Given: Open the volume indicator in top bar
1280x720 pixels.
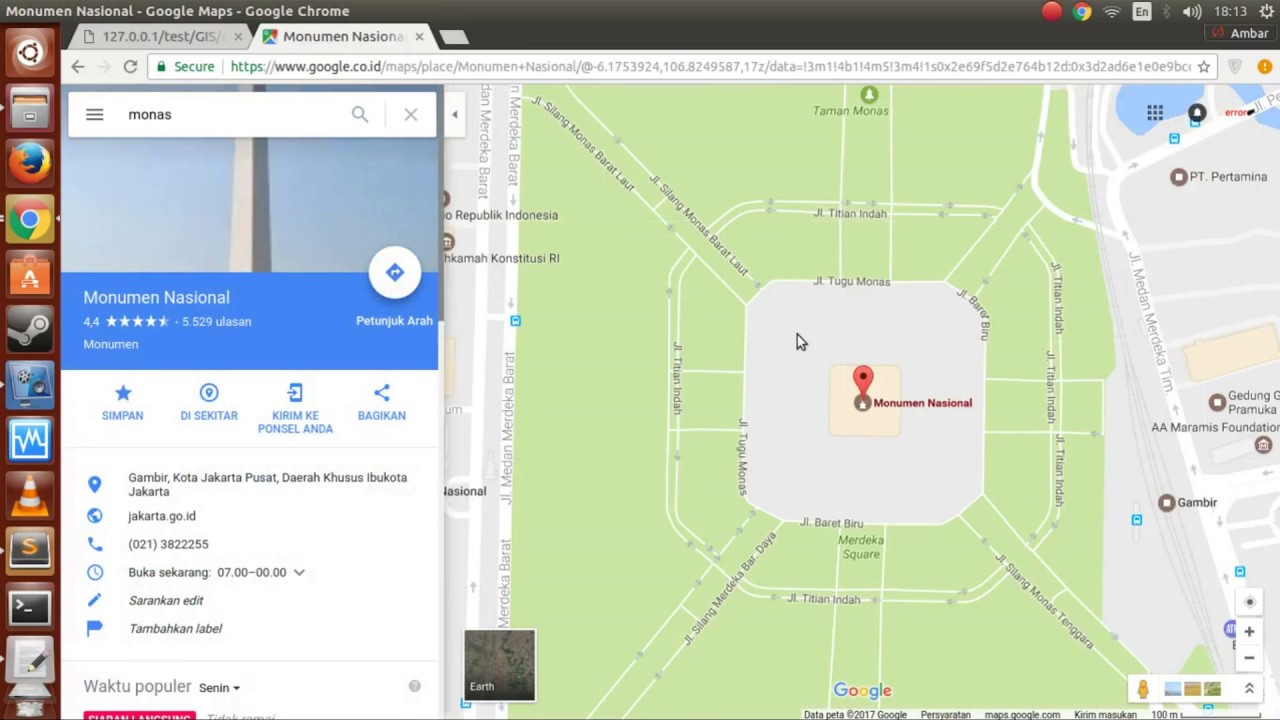Looking at the screenshot, I should click(x=1192, y=11).
